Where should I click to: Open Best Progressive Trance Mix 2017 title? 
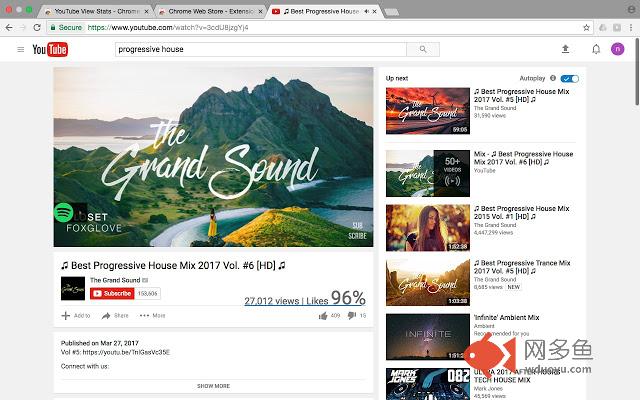(x=522, y=267)
